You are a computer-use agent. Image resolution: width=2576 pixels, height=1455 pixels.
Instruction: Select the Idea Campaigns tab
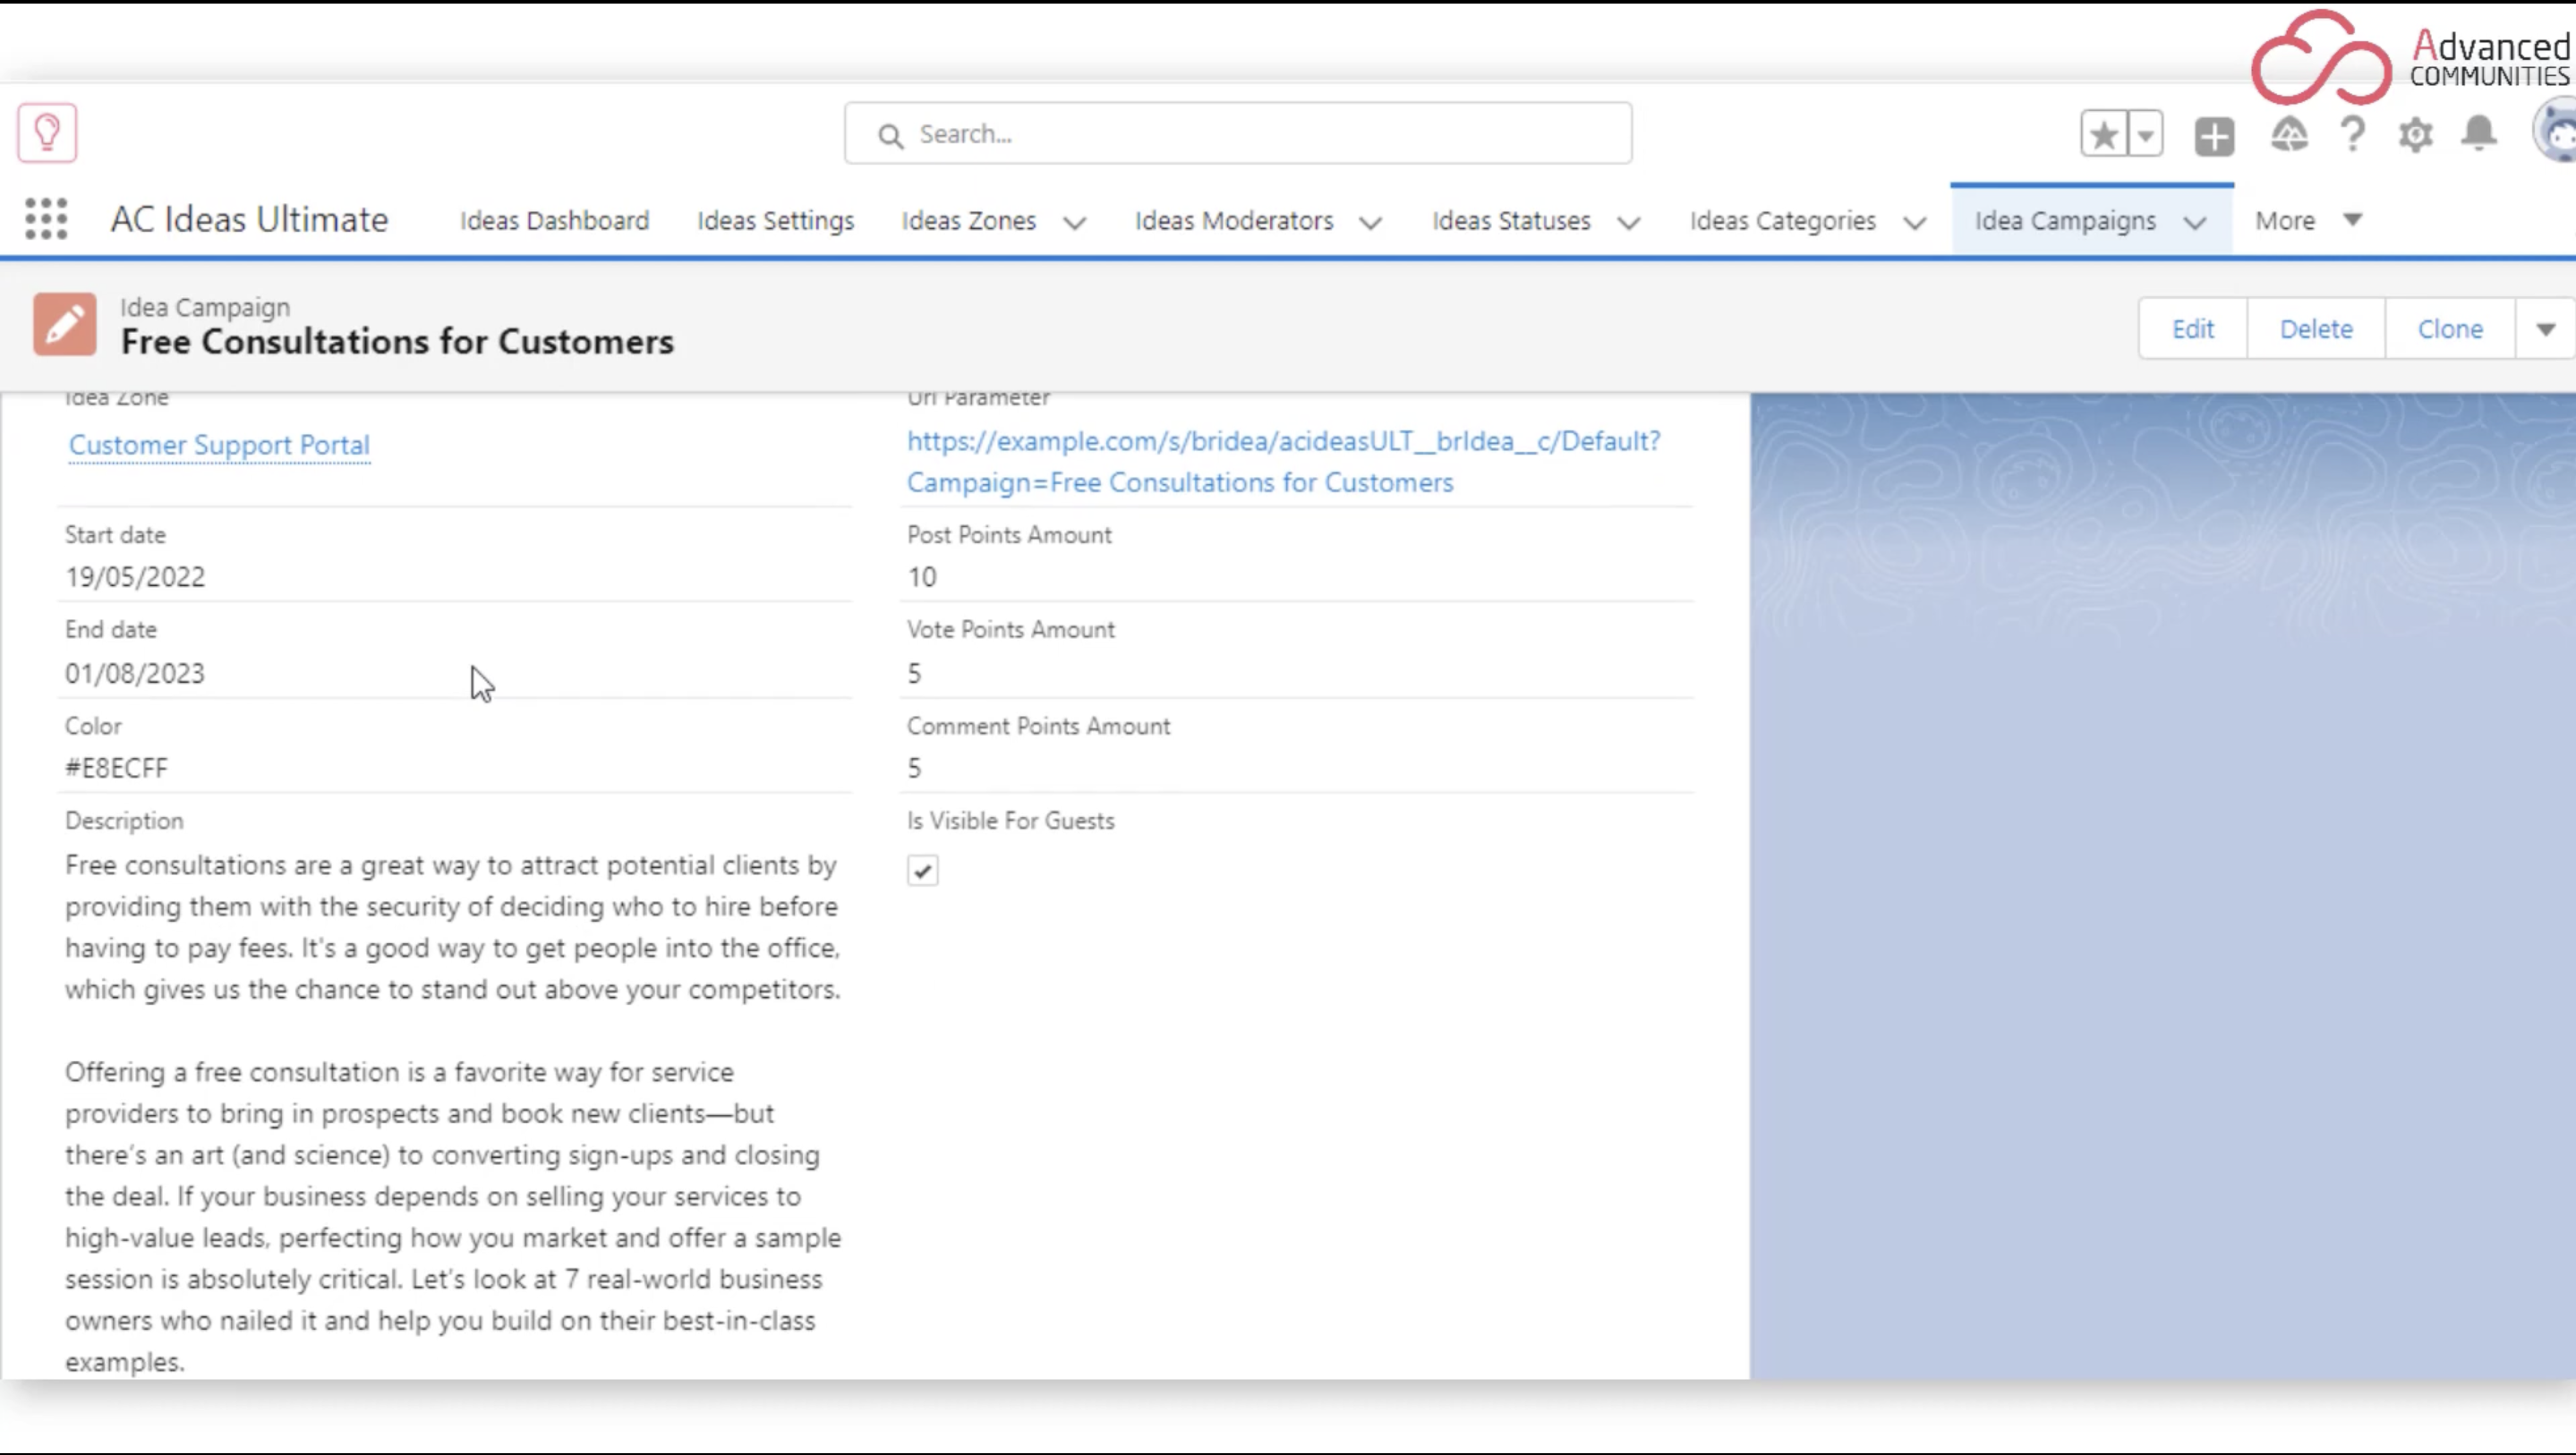[2065, 220]
